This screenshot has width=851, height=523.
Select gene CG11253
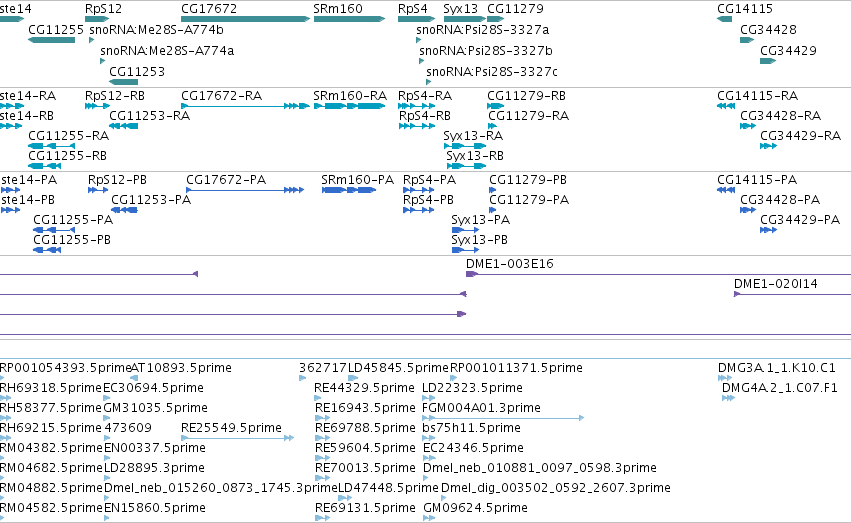point(123,82)
